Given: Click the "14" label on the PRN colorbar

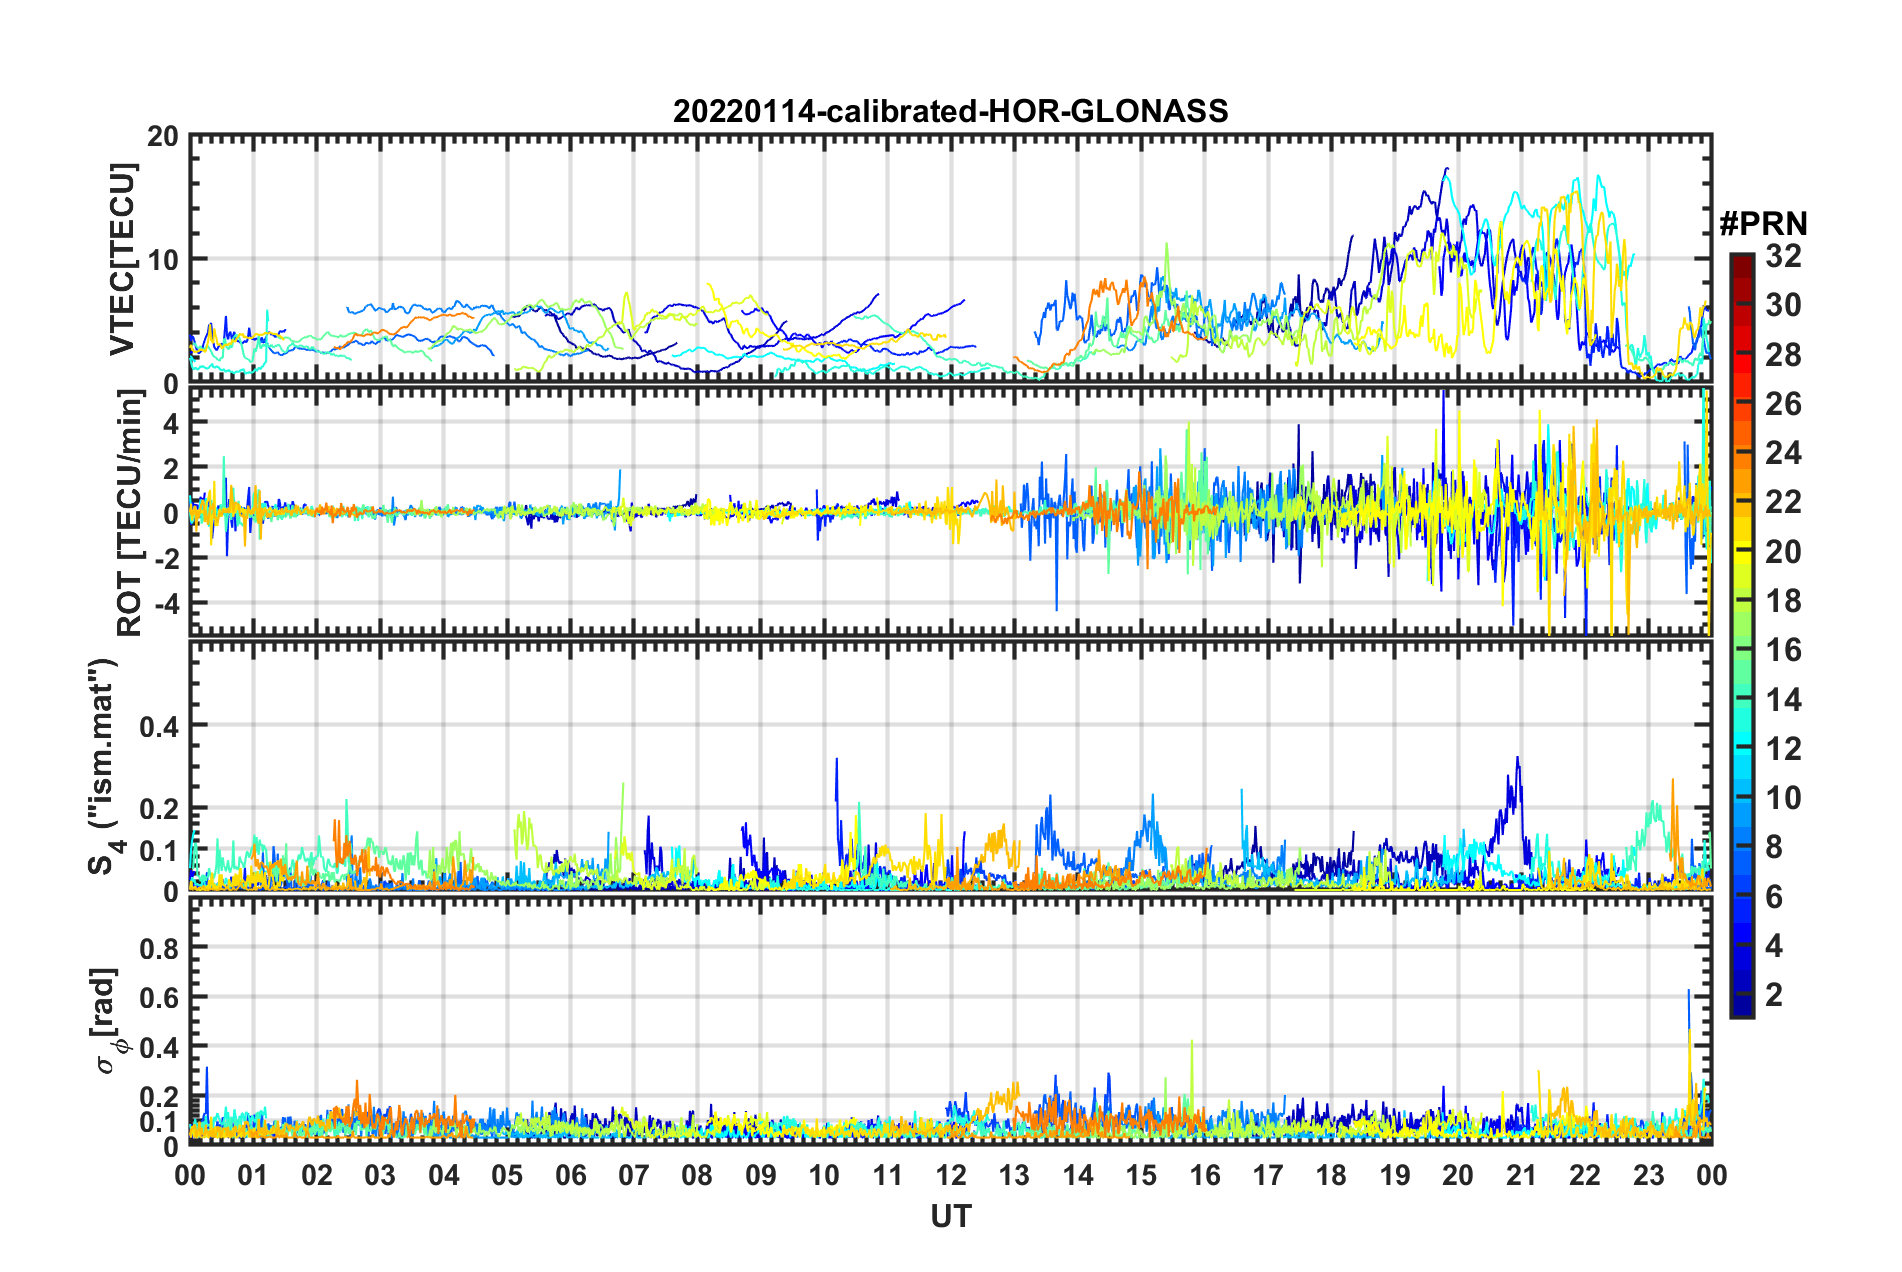Looking at the screenshot, I should (1783, 700).
